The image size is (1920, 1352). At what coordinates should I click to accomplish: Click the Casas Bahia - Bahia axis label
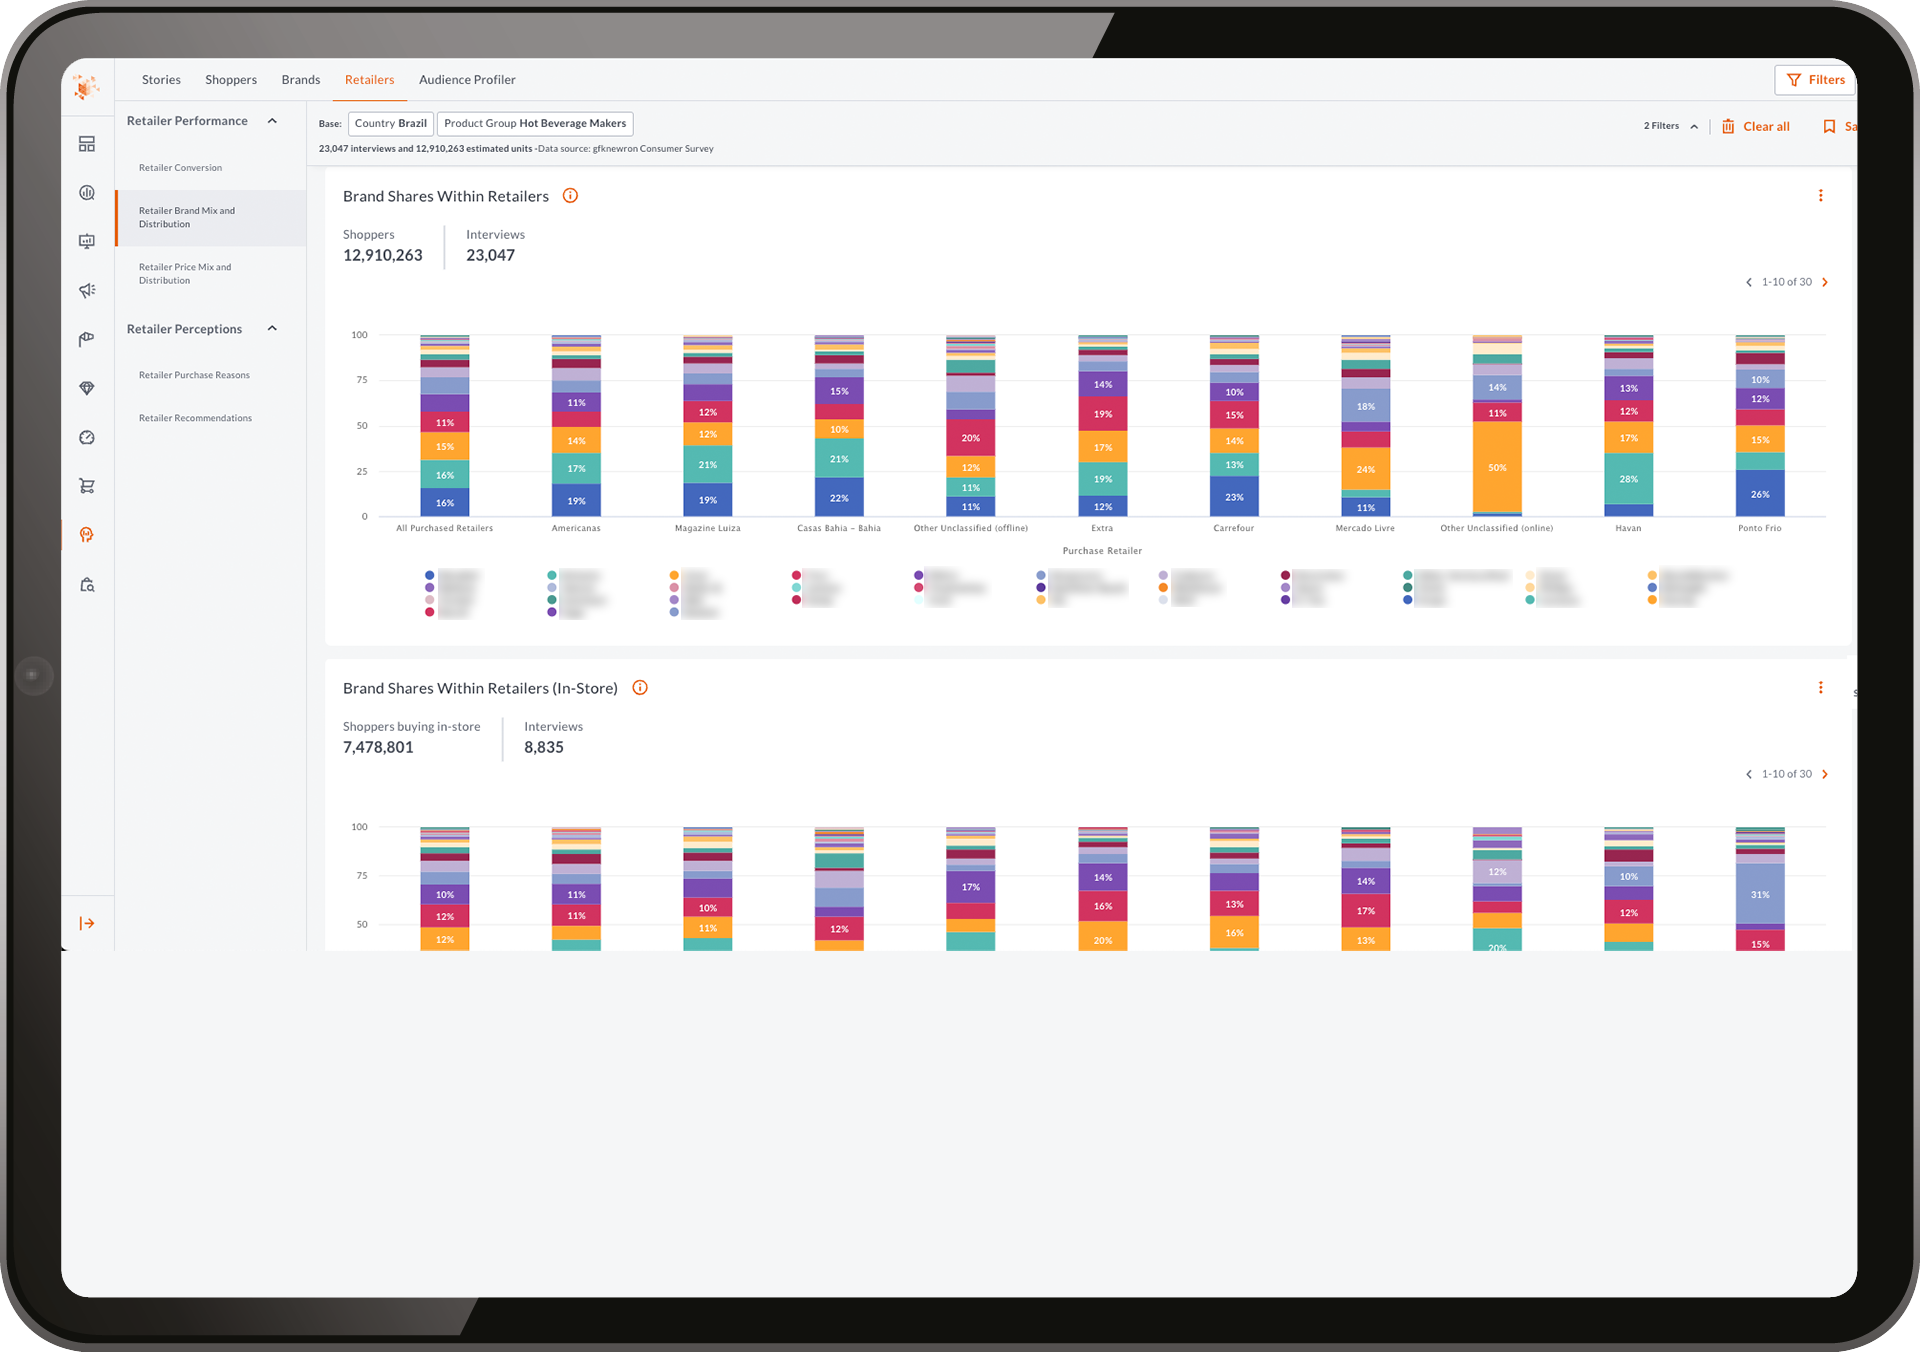(x=839, y=528)
